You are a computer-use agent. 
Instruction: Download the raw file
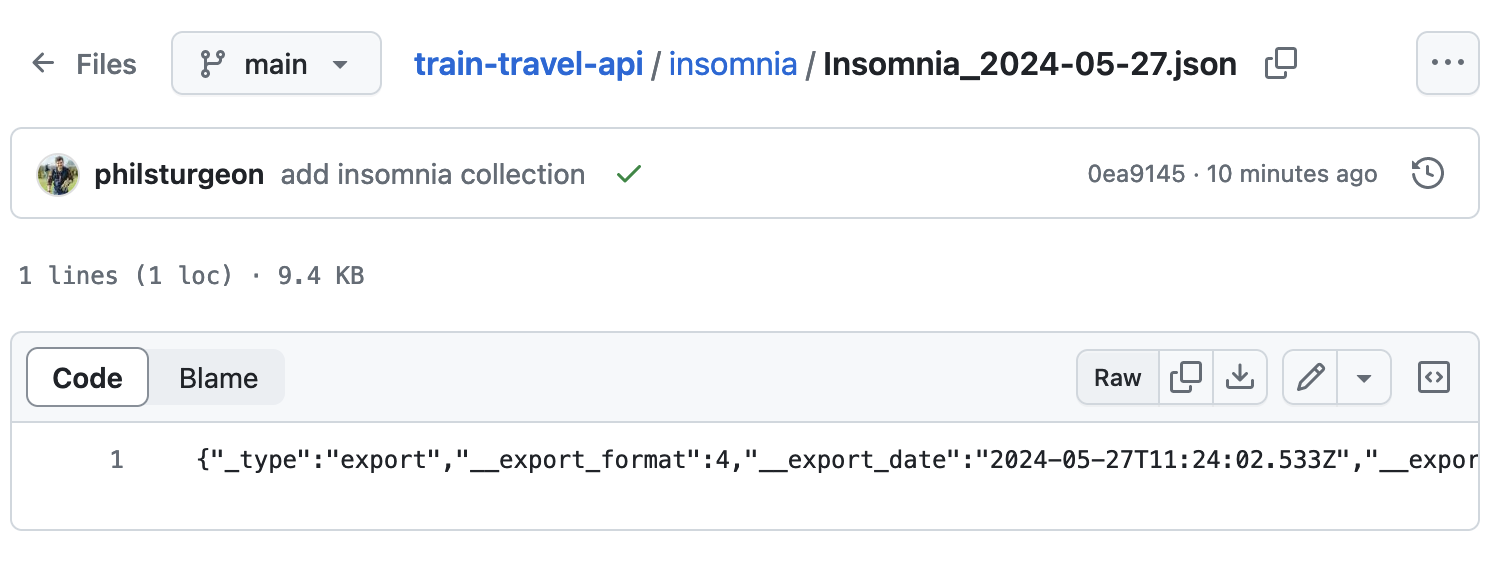tap(1240, 377)
